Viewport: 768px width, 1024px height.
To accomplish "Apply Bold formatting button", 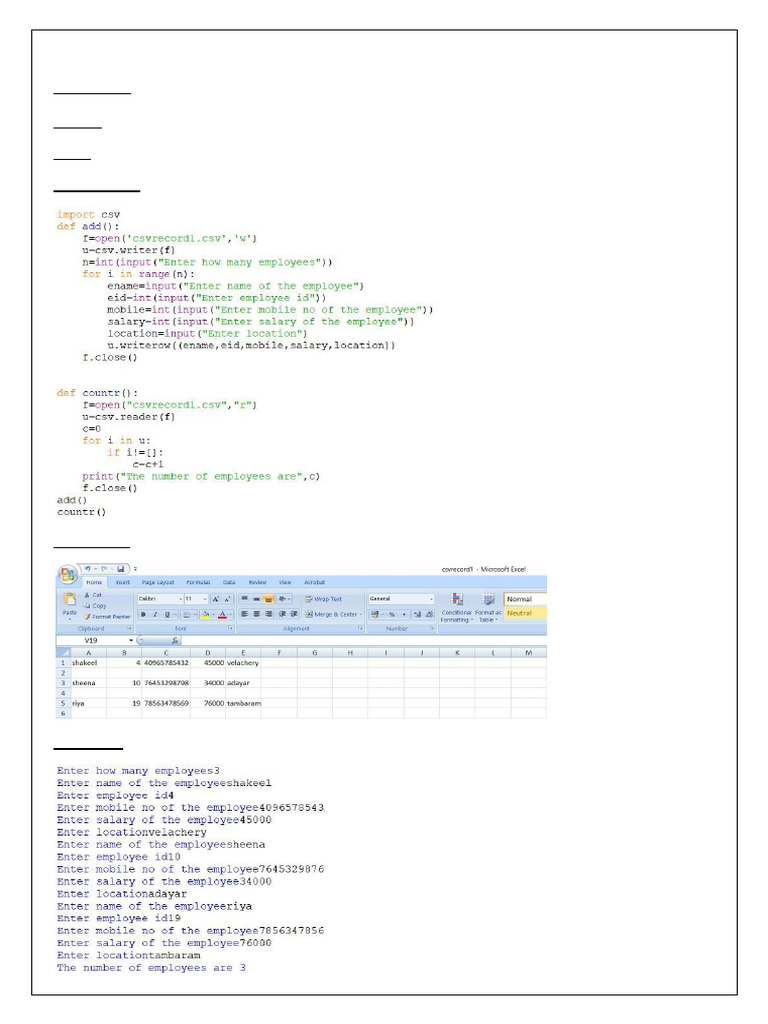I will [143, 614].
